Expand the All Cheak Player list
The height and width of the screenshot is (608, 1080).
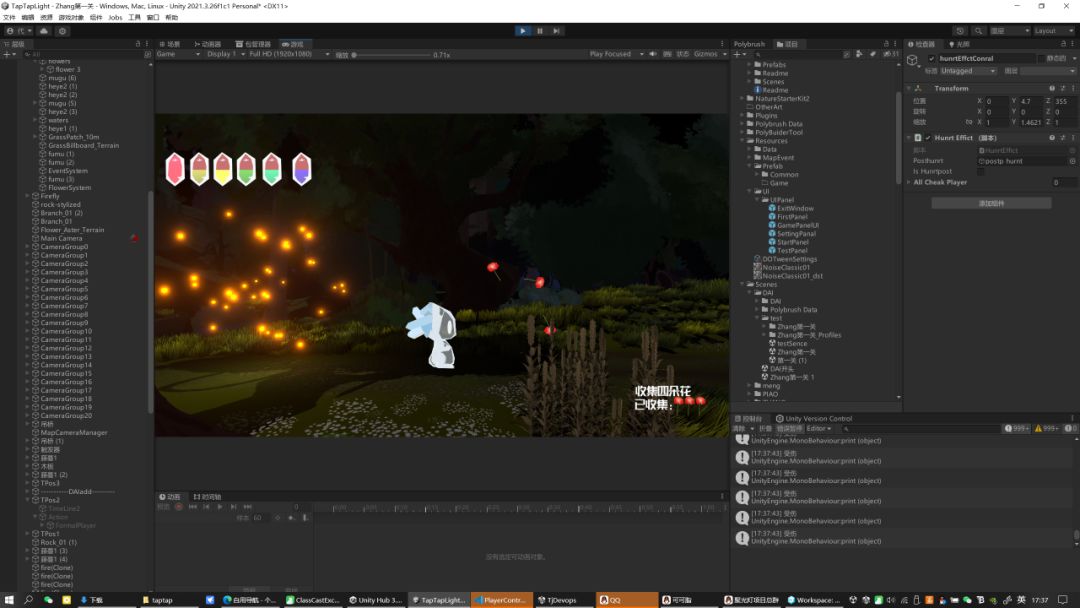click(x=909, y=183)
